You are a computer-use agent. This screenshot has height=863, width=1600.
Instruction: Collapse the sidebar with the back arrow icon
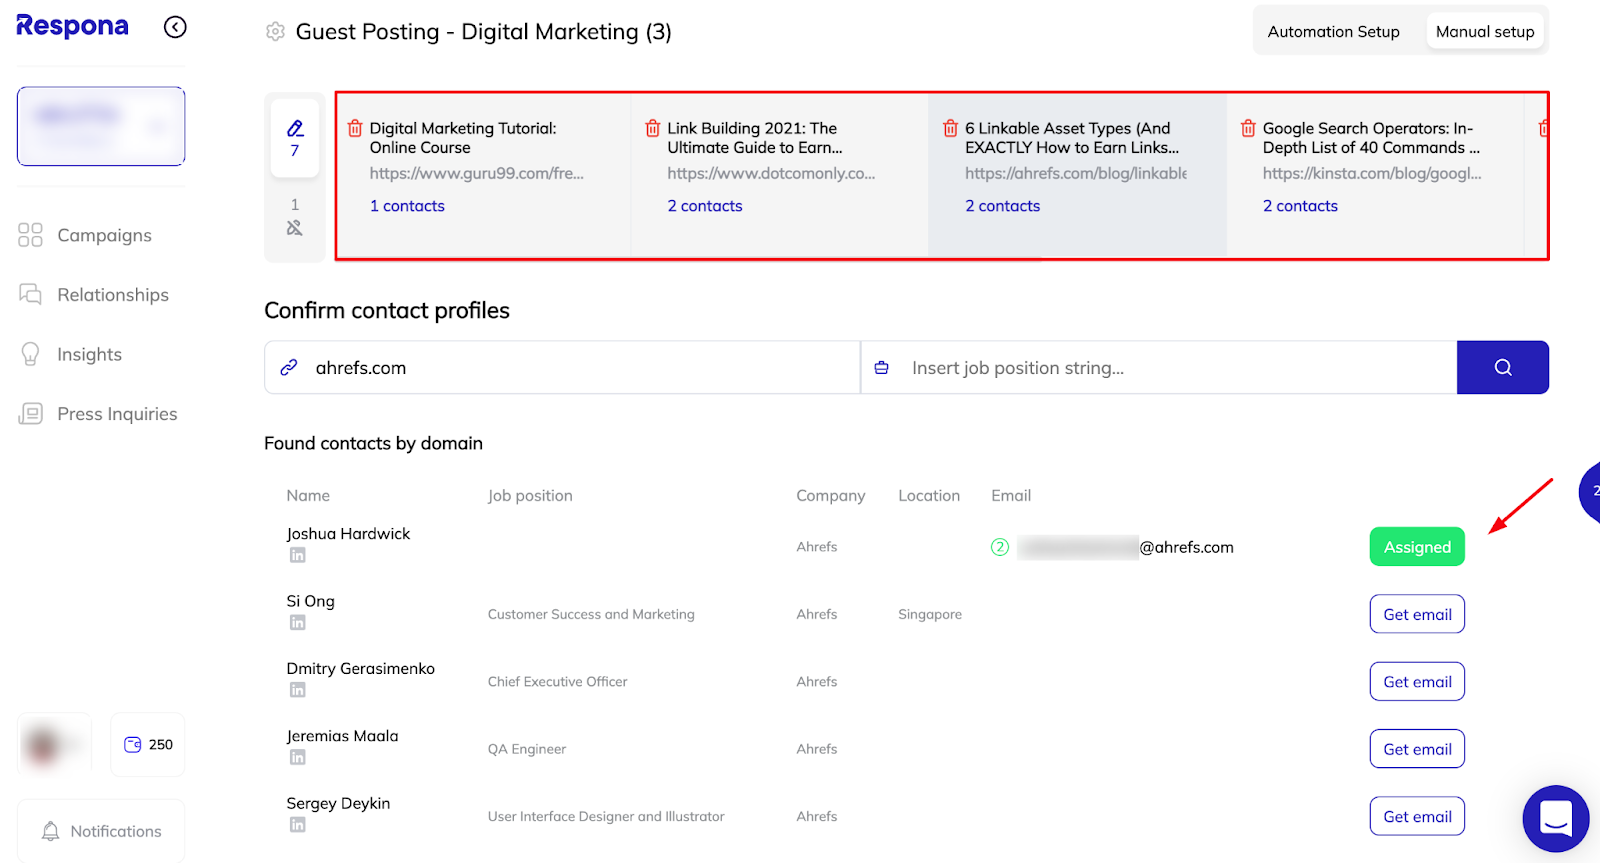point(175,27)
